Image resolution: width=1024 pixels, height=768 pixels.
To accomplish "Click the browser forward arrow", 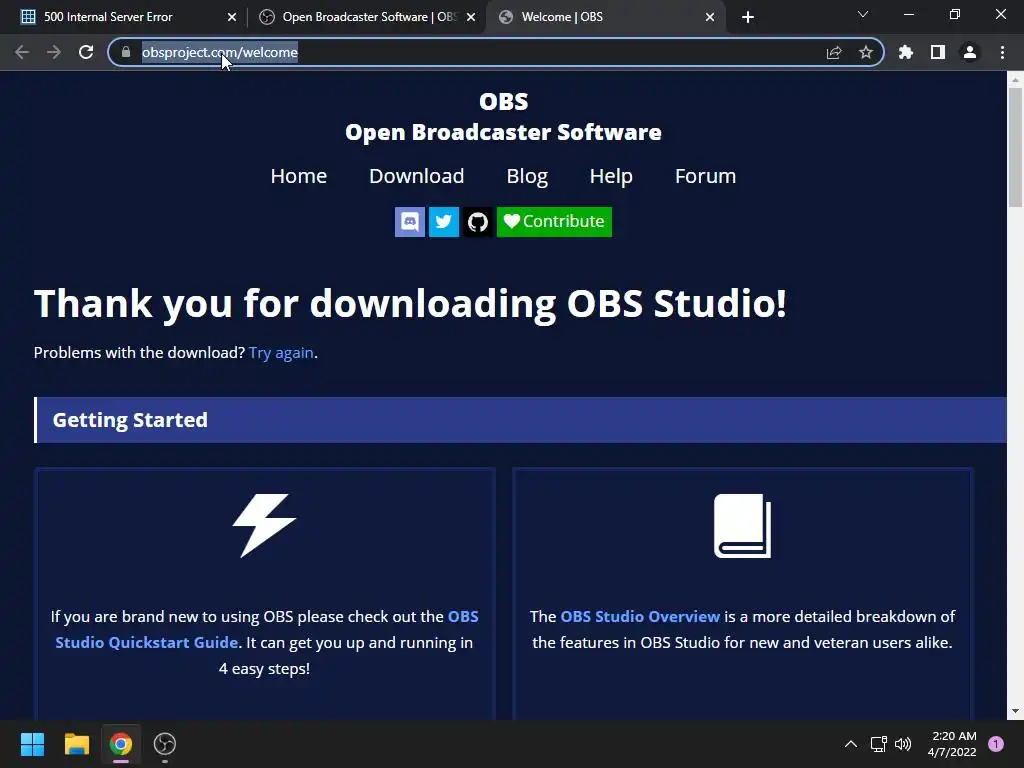I will coord(54,52).
